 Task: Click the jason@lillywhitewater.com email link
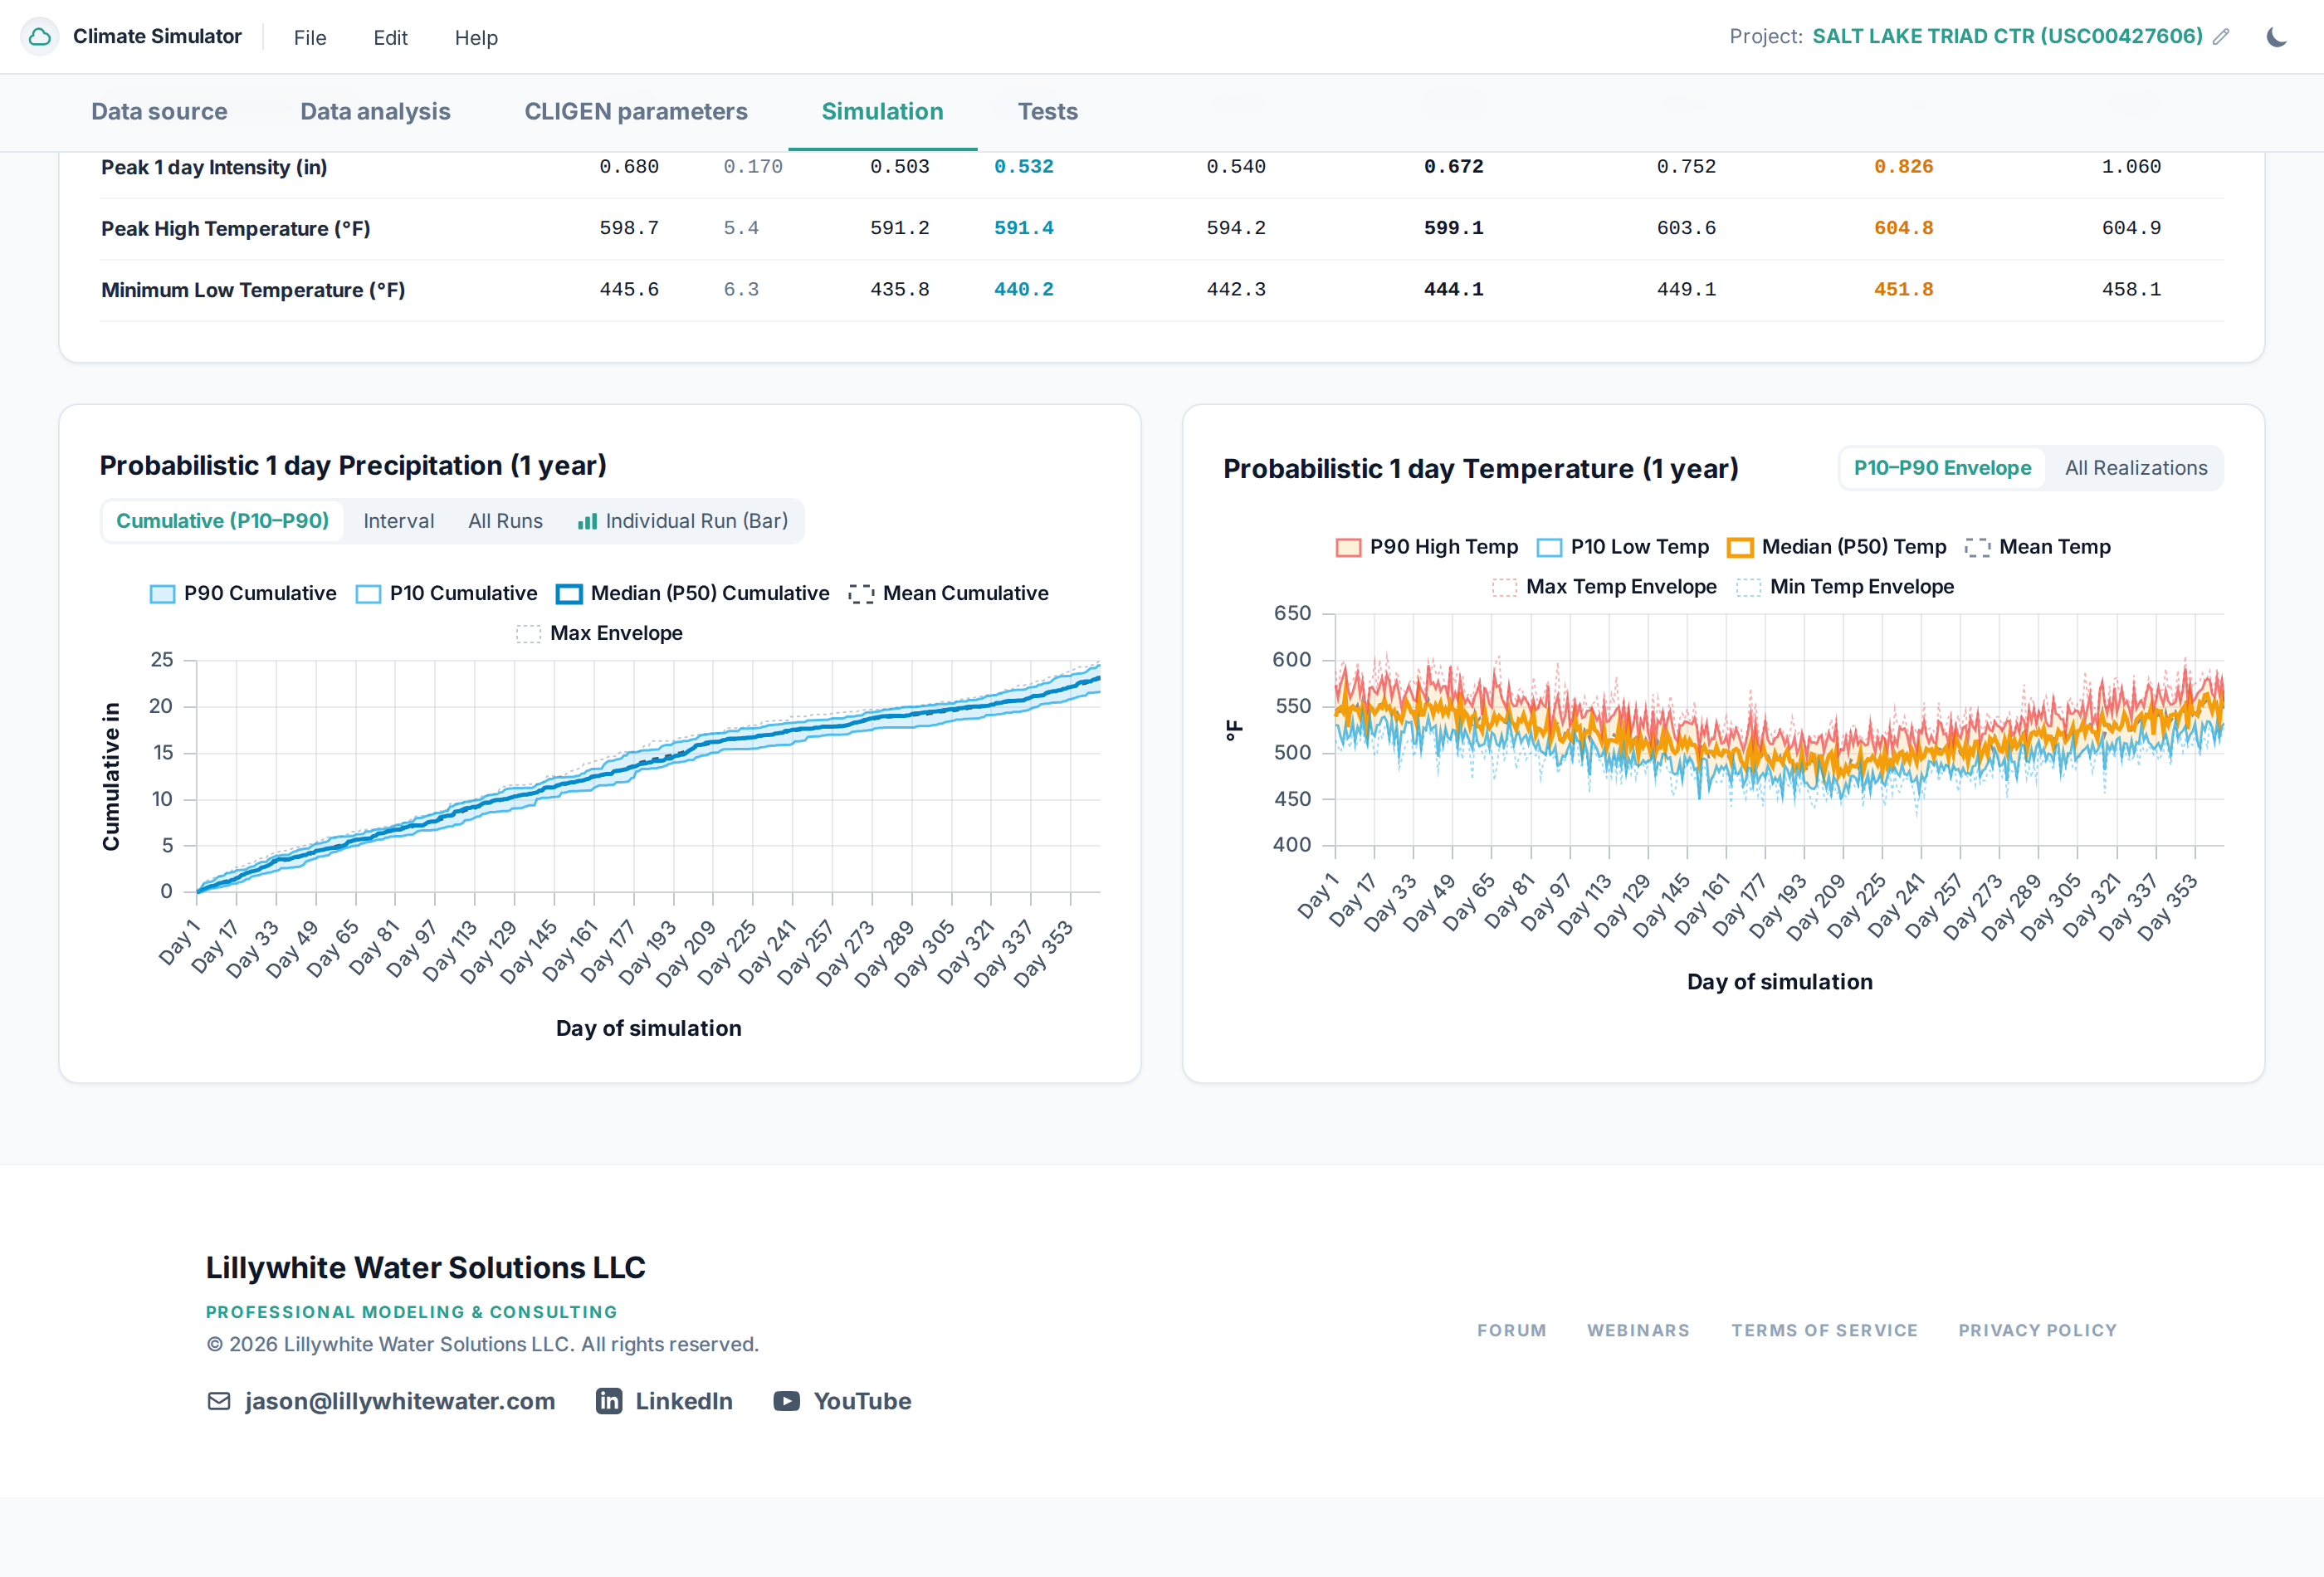pos(400,1401)
